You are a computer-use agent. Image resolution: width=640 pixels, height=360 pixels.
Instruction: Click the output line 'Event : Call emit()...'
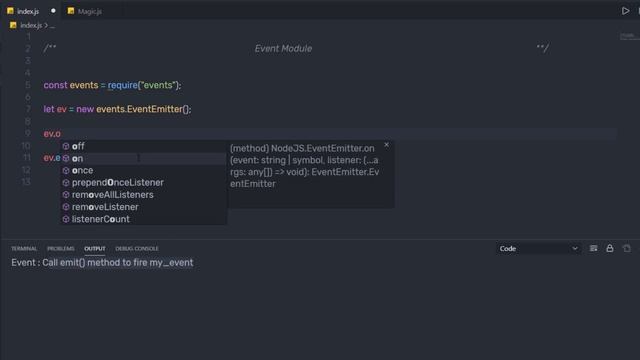coord(102,262)
